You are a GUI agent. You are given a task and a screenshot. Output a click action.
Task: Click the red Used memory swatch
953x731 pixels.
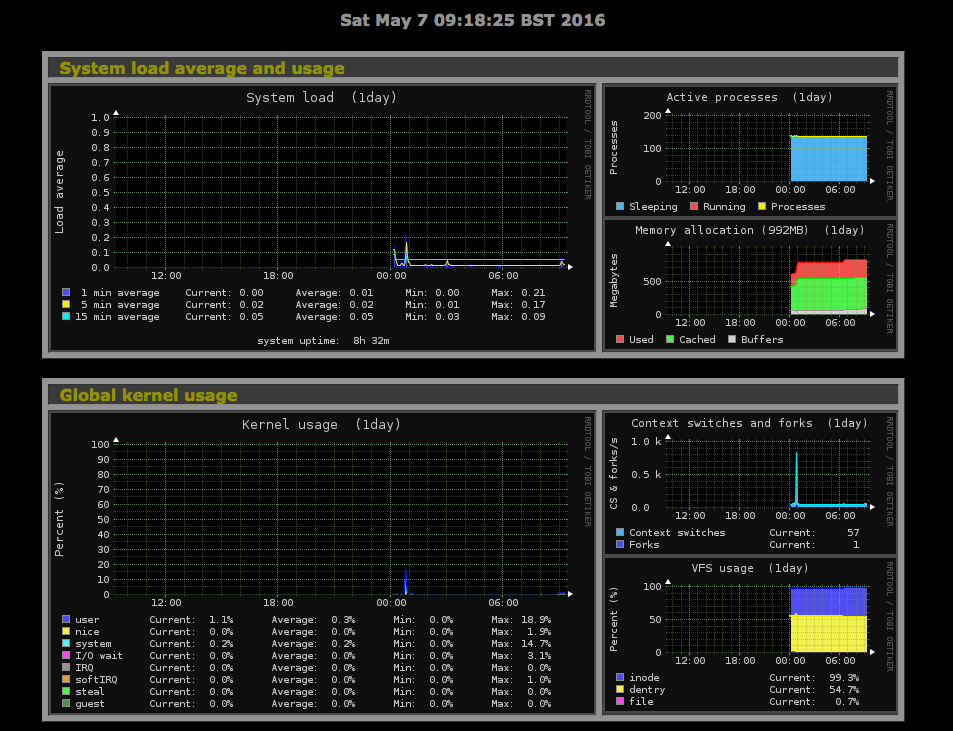pyautogui.click(x=620, y=339)
